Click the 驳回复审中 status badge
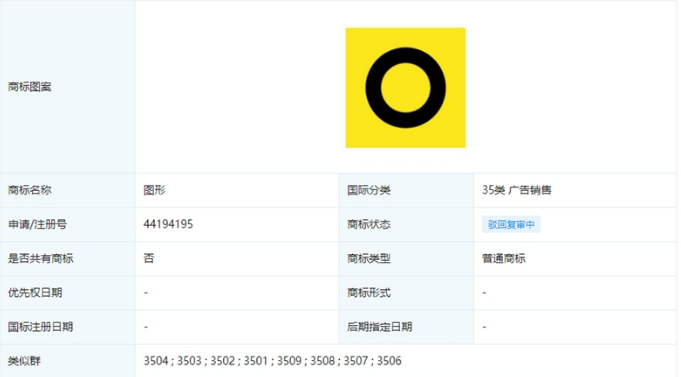The height and width of the screenshot is (377, 681). pyautogui.click(x=511, y=225)
